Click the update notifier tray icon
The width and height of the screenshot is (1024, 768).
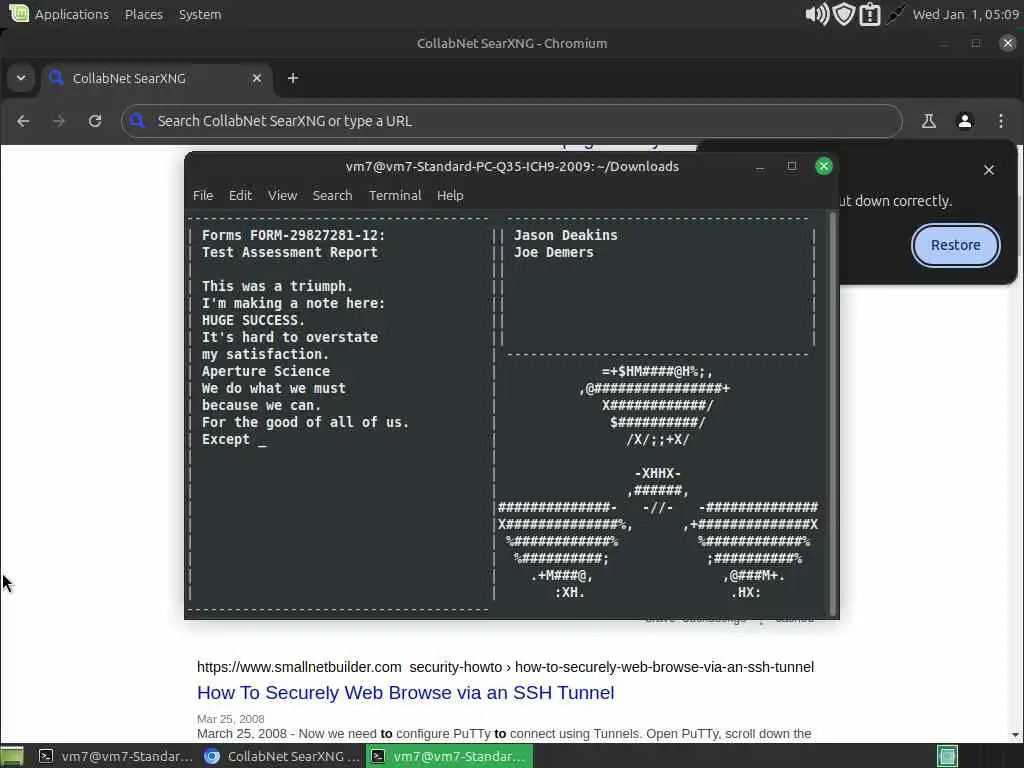pyautogui.click(x=869, y=14)
